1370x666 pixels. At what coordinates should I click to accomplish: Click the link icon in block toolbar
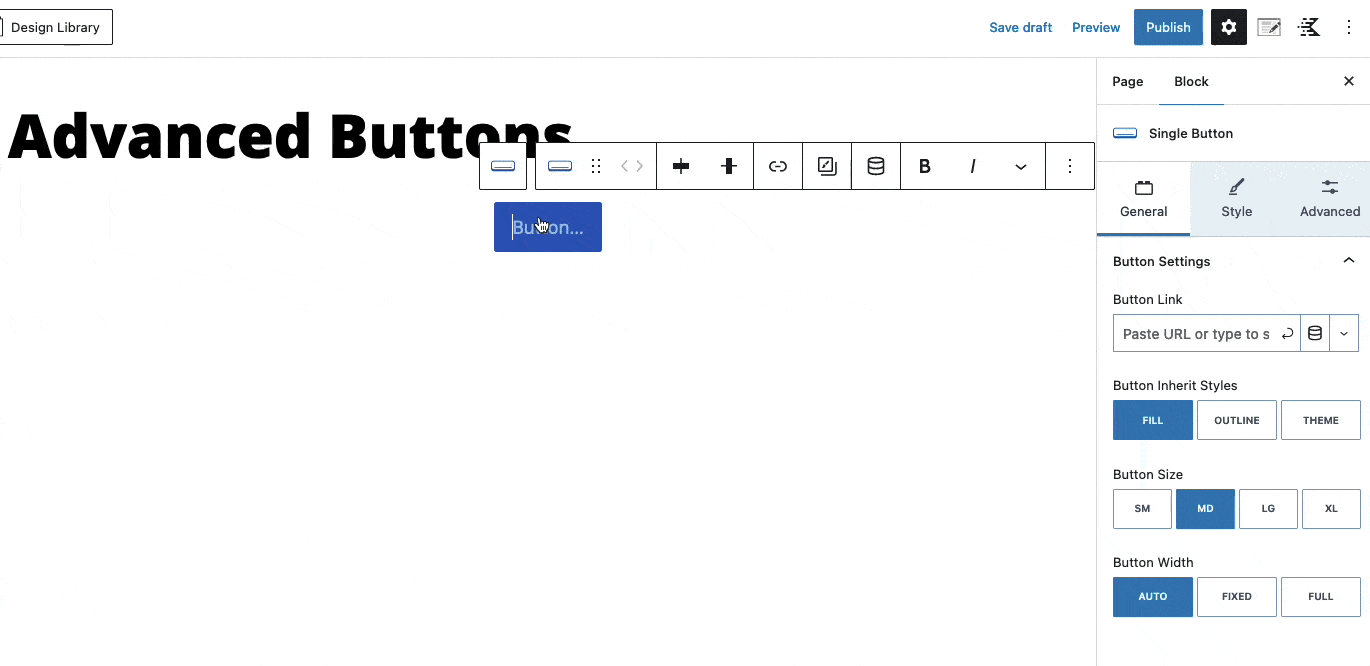[x=778, y=166]
